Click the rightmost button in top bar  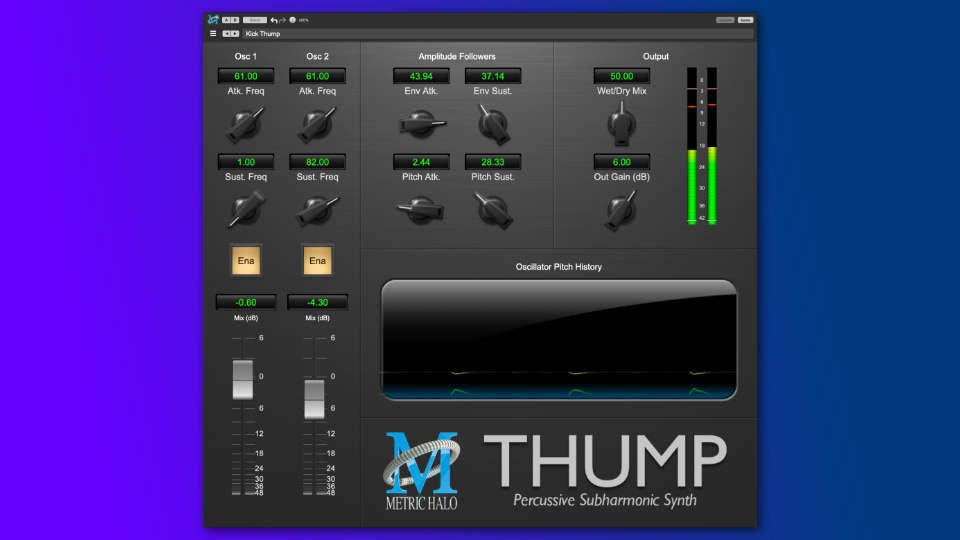click(x=745, y=20)
